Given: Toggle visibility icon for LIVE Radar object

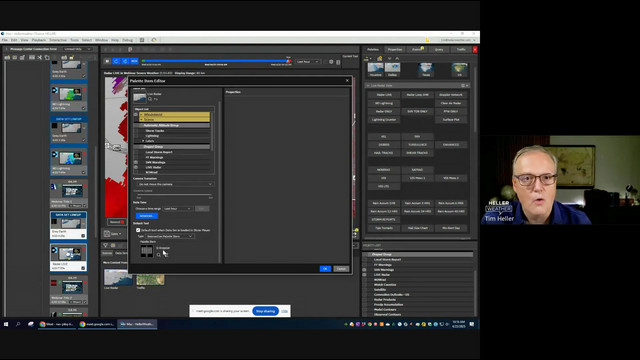Looking at the screenshot, I should 136,167.
